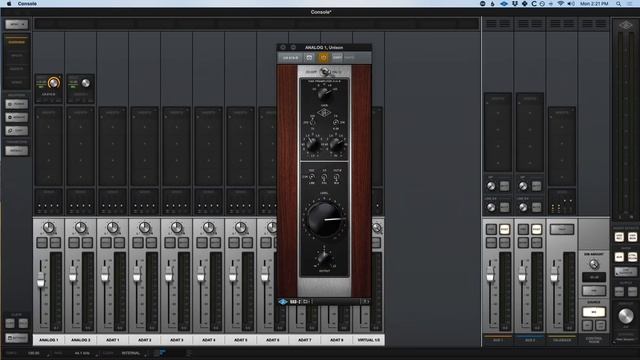This screenshot has width=640, height=360.
Task: Open the Apple menu
Action: tap(9, 4)
